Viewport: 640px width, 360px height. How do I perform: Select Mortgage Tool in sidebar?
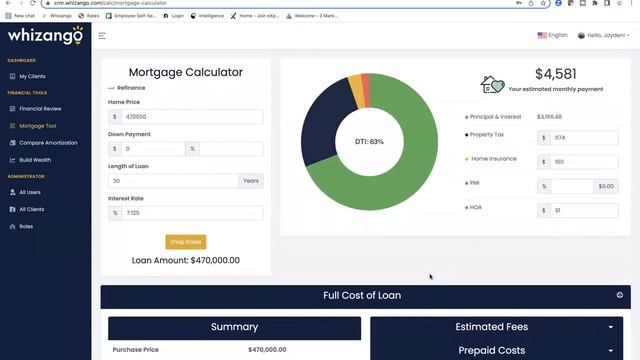[x=38, y=126]
